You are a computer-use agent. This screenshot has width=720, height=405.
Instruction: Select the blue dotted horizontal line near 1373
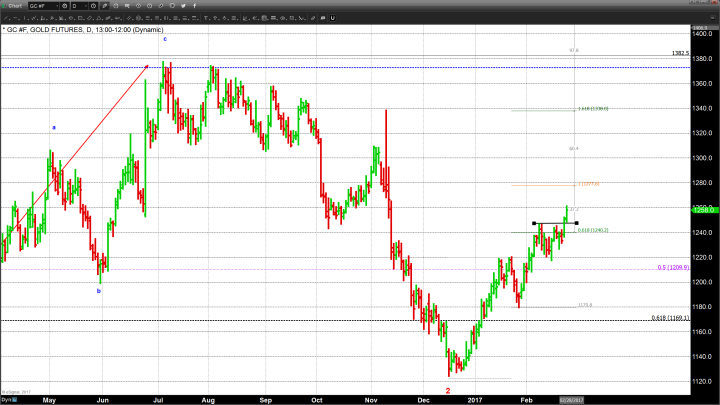coord(344,68)
